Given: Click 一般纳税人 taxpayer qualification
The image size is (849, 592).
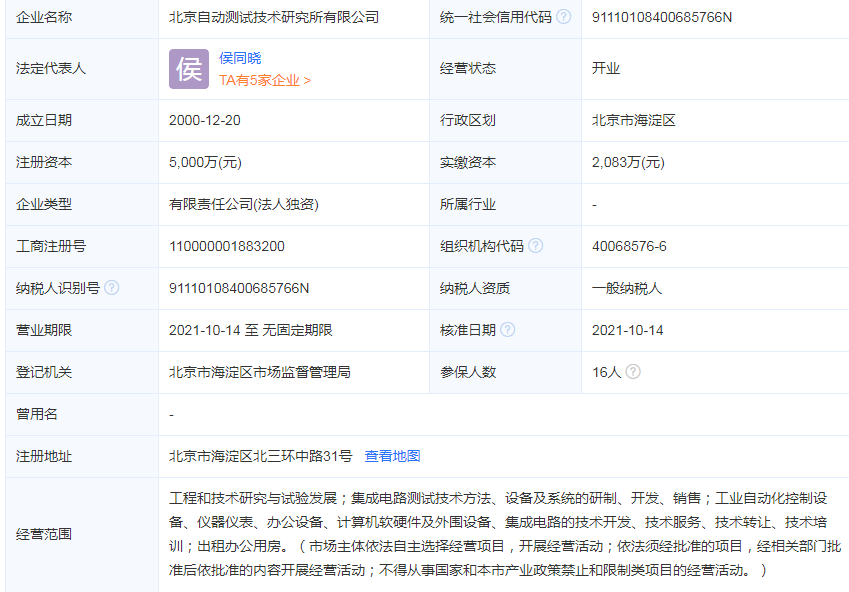Looking at the screenshot, I should click(x=626, y=288).
